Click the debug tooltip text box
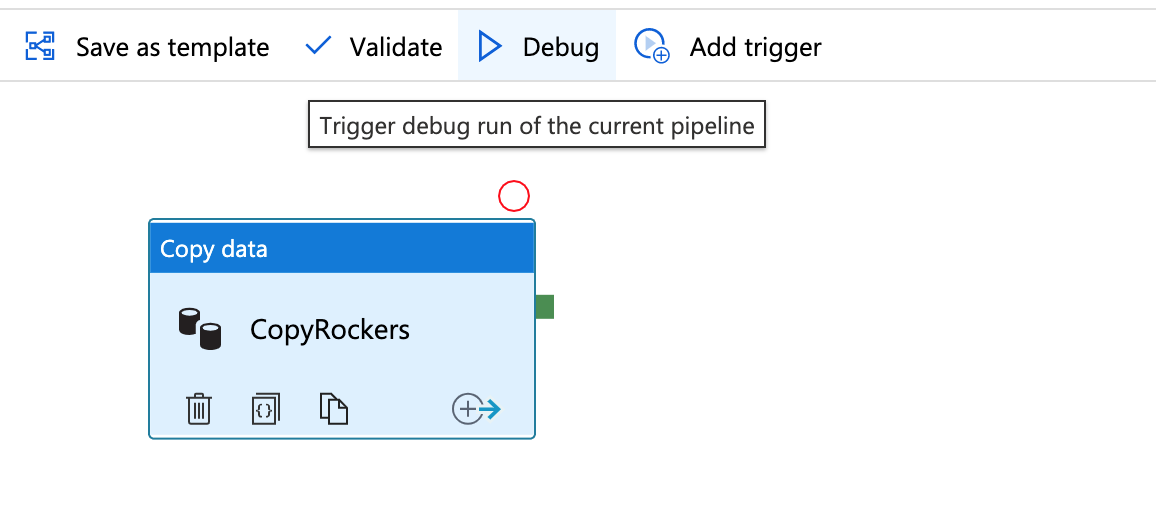 click(x=537, y=125)
